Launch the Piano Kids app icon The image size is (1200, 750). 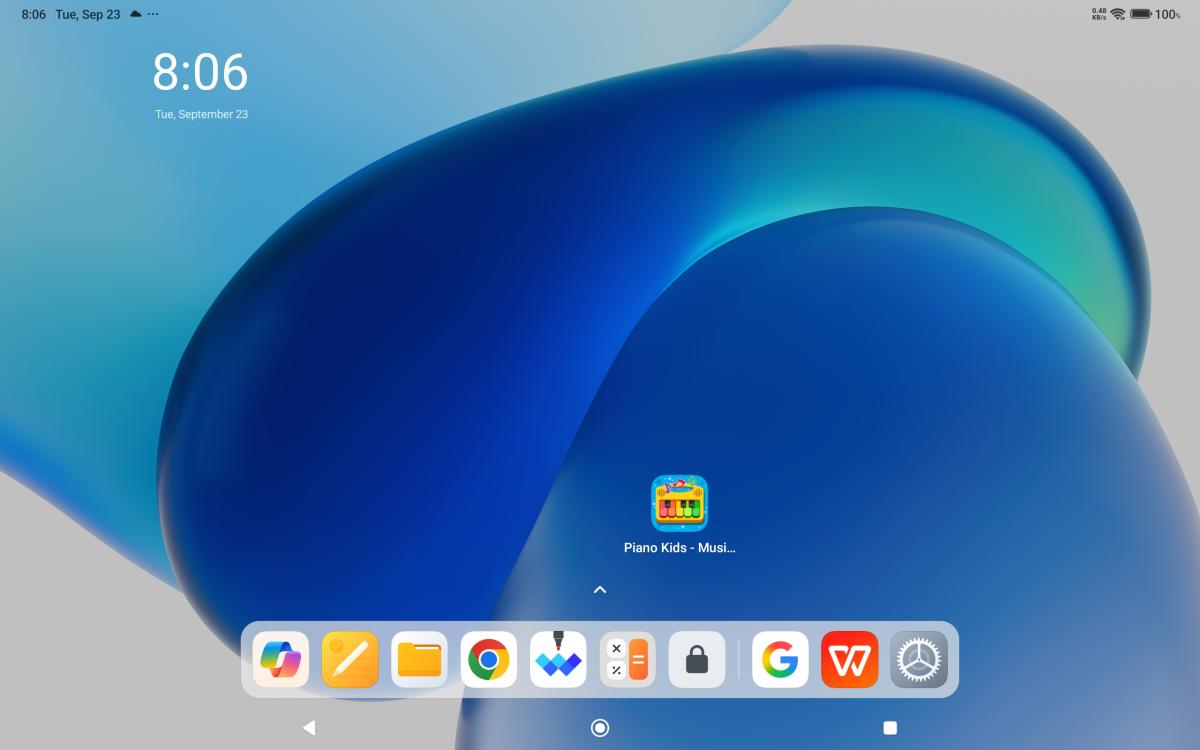(x=680, y=503)
